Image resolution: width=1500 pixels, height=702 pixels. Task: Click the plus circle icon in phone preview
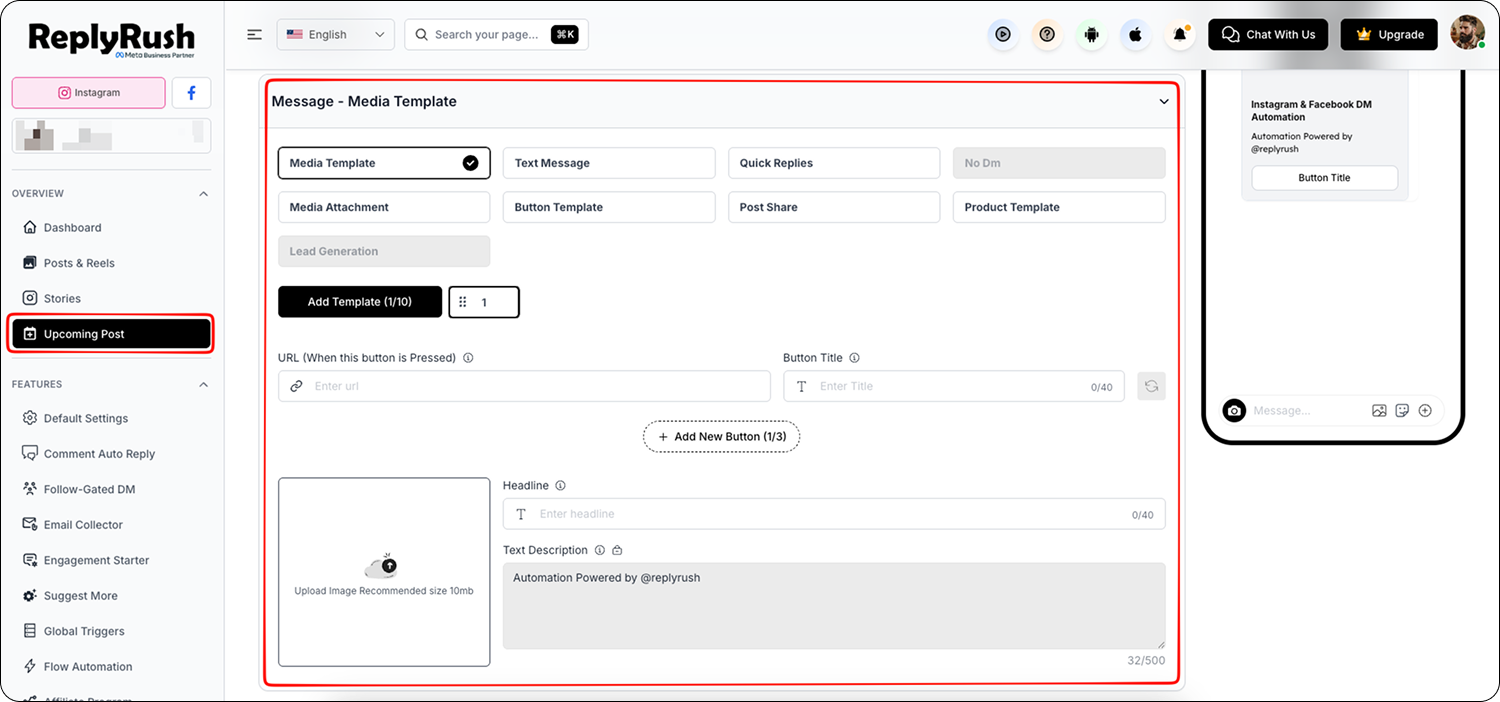coord(1425,410)
